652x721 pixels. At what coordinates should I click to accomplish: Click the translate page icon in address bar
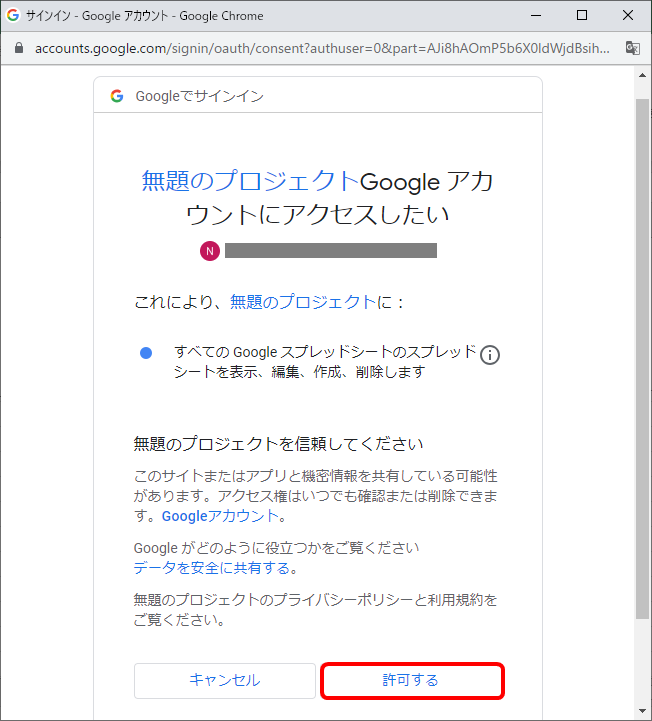pos(633,48)
